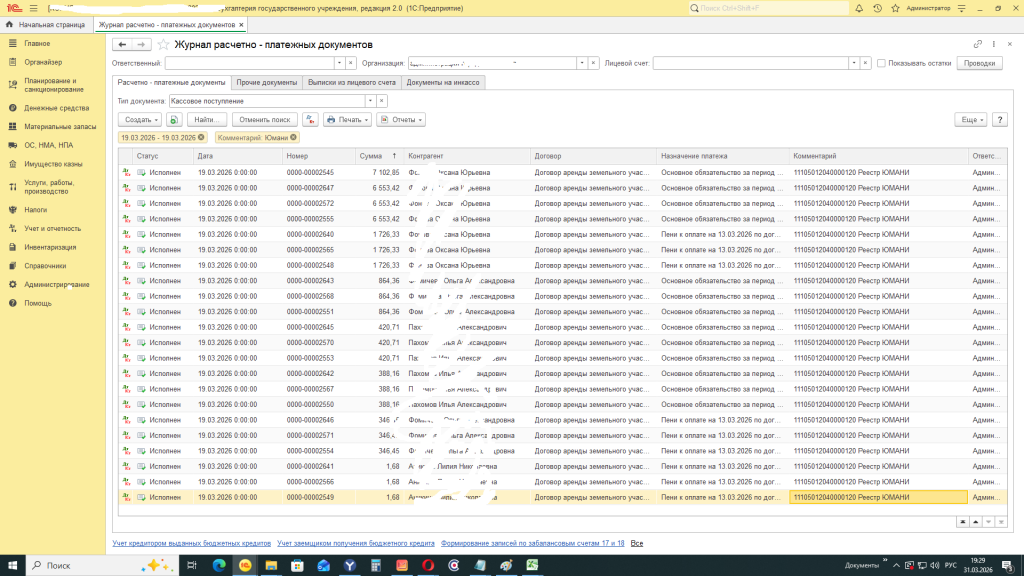This screenshot has height=576, width=1024.
Task: Open link Учет кредитором выданных бюджетных кредитов
Action: pos(191,543)
